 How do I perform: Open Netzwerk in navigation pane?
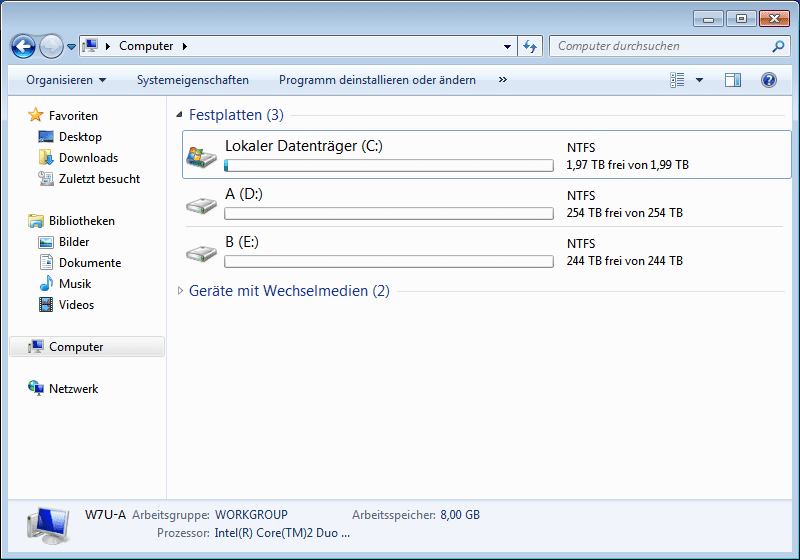[x=73, y=389]
